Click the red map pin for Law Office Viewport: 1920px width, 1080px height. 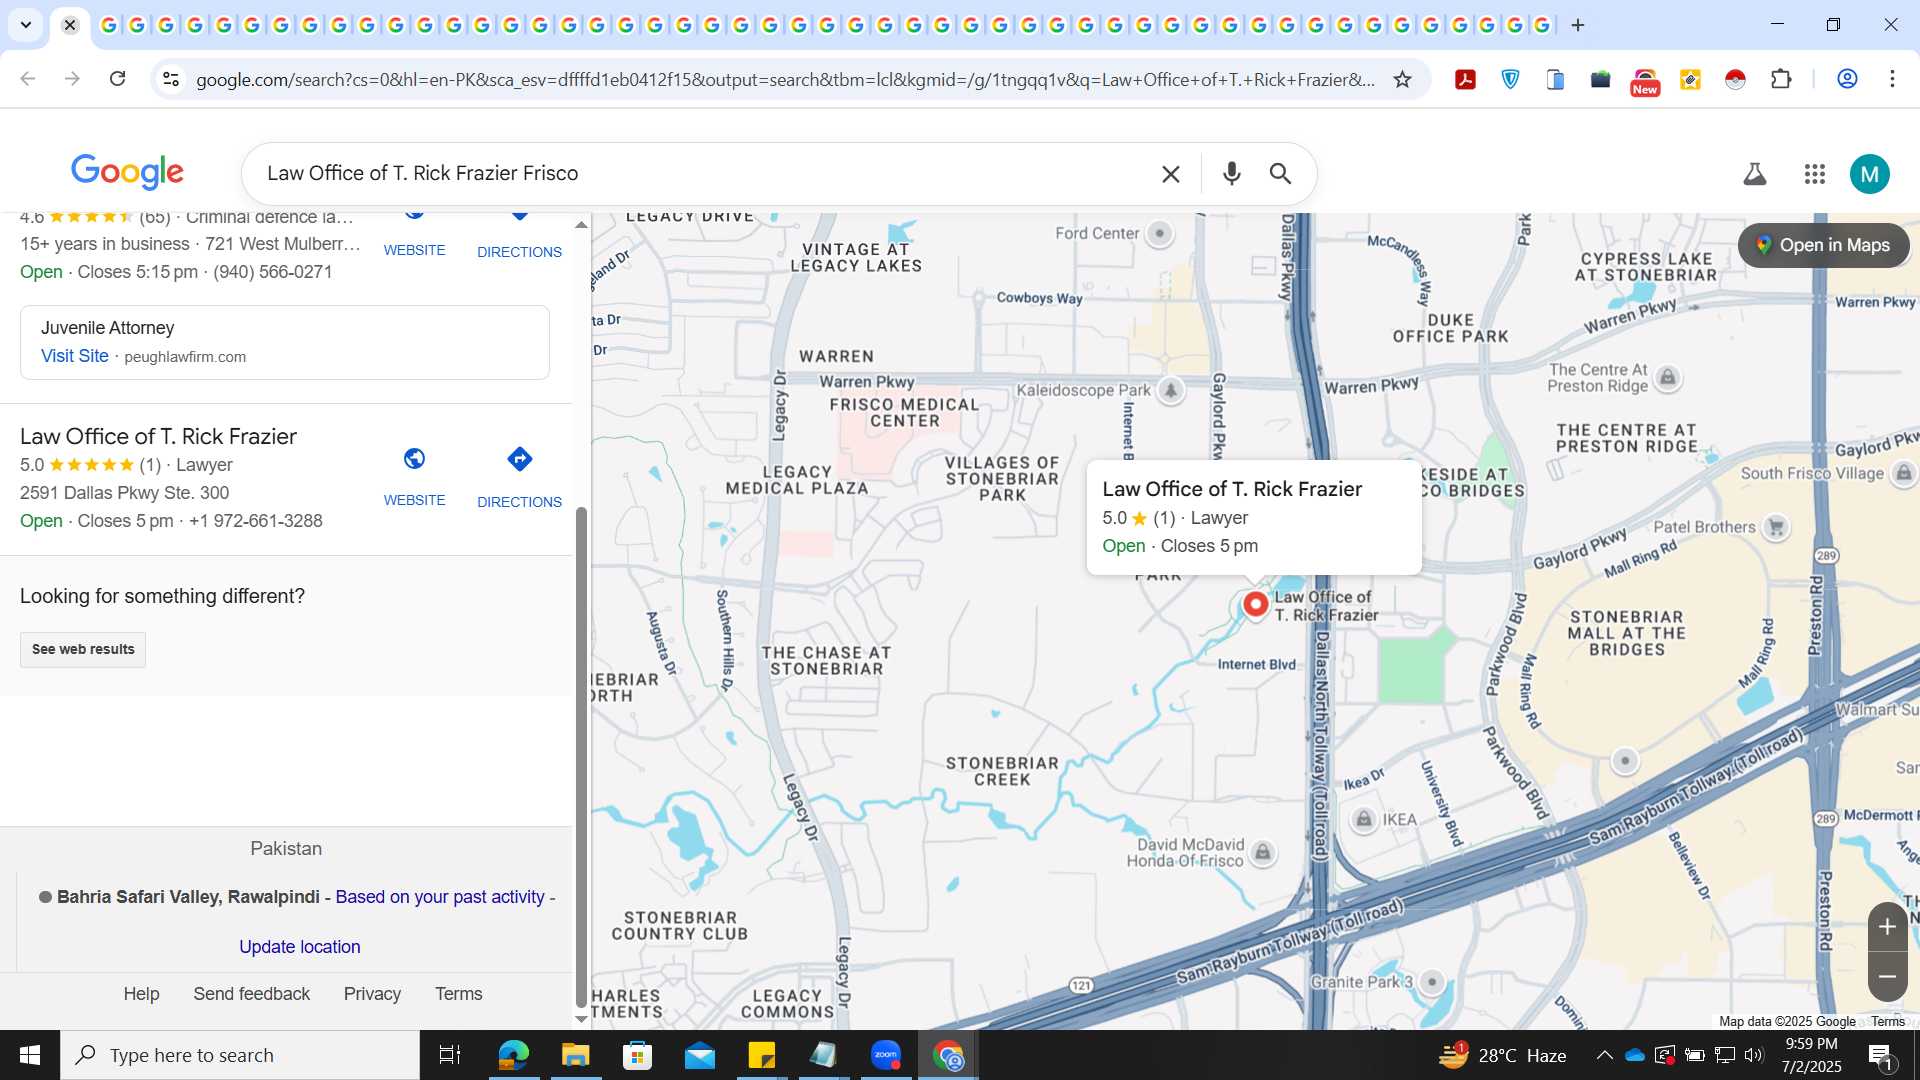pyautogui.click(x=1255, y=604)
